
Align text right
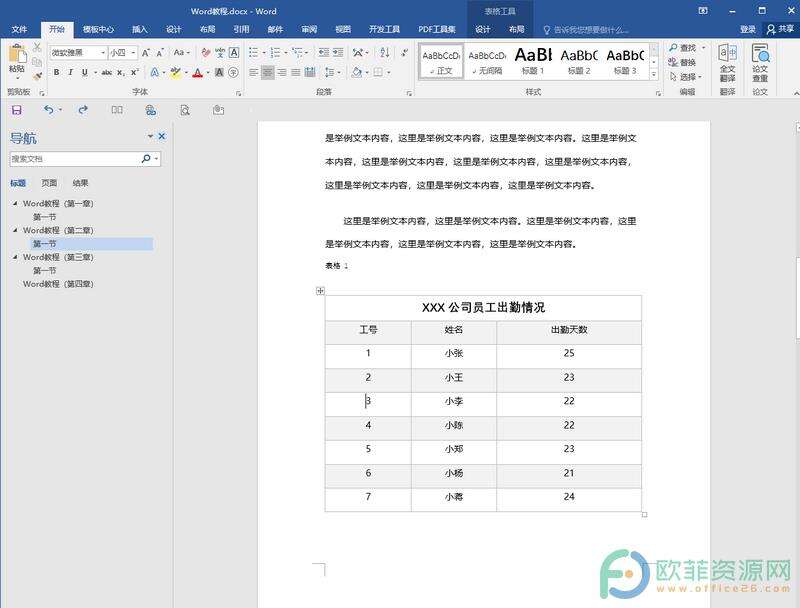point(282,72)
